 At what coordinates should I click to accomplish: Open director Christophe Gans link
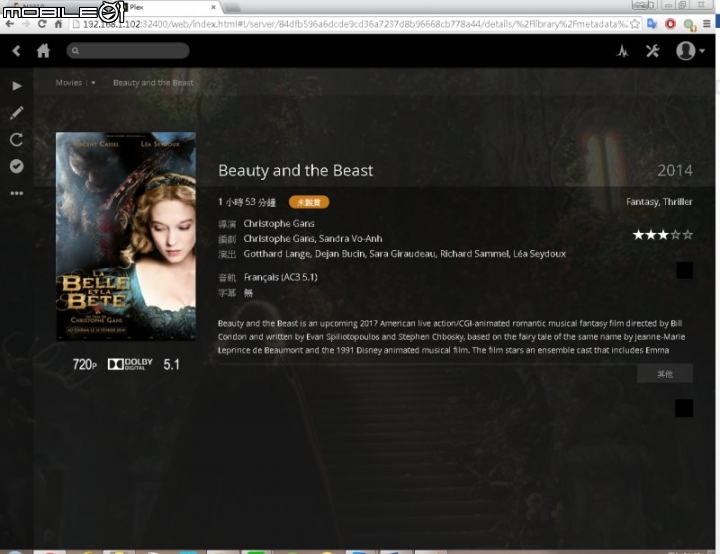(x=279, y=224)
